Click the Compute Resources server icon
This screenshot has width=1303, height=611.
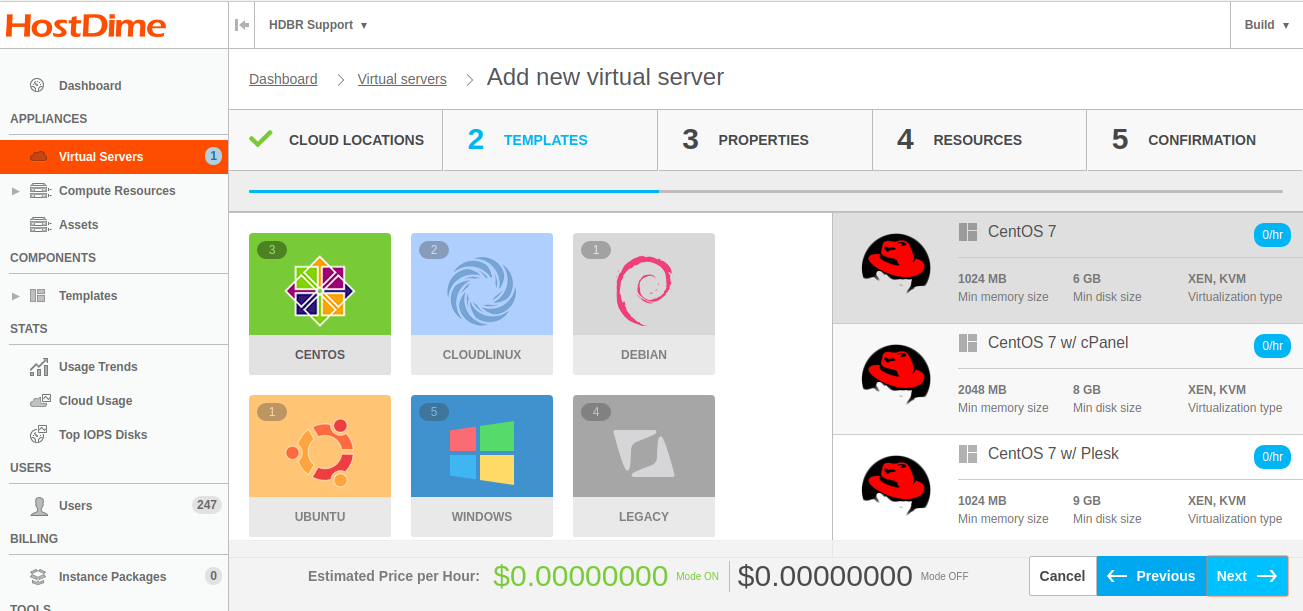coord(40,190)
